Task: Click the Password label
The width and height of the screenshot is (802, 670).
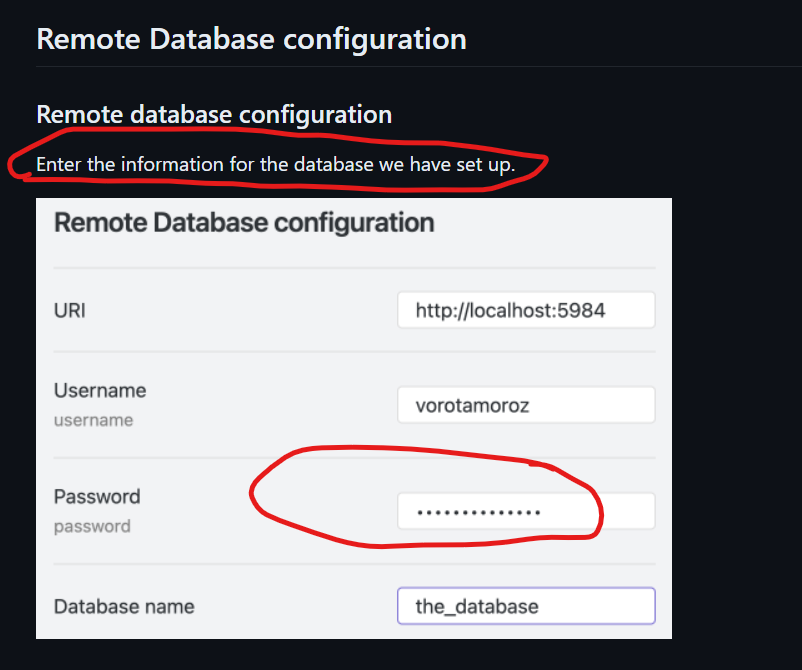Action: click(x=97, y=496)
